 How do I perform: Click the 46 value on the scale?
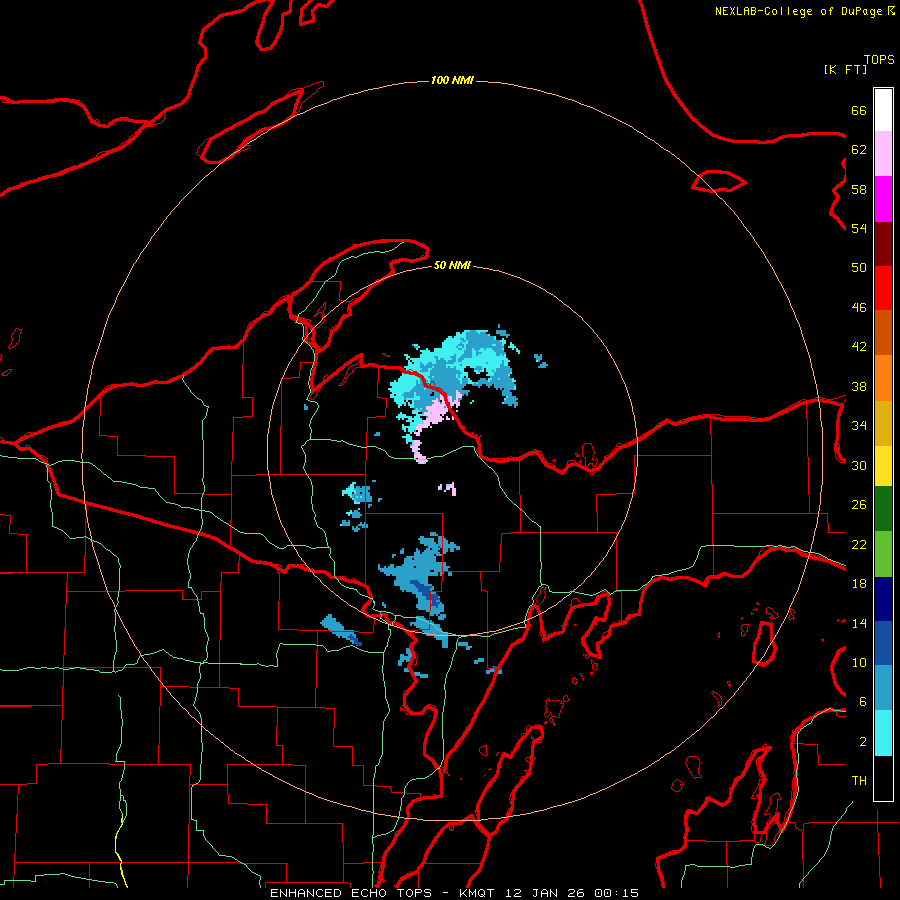click(859, 308)
